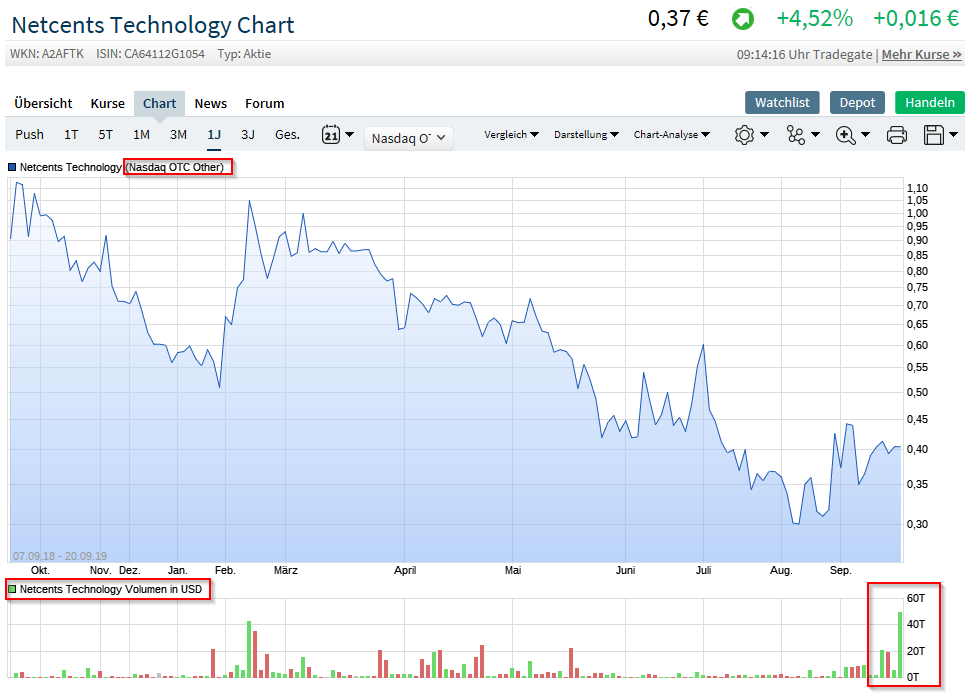
Task: Click the green Handeln button
Action: pos(930,102)
